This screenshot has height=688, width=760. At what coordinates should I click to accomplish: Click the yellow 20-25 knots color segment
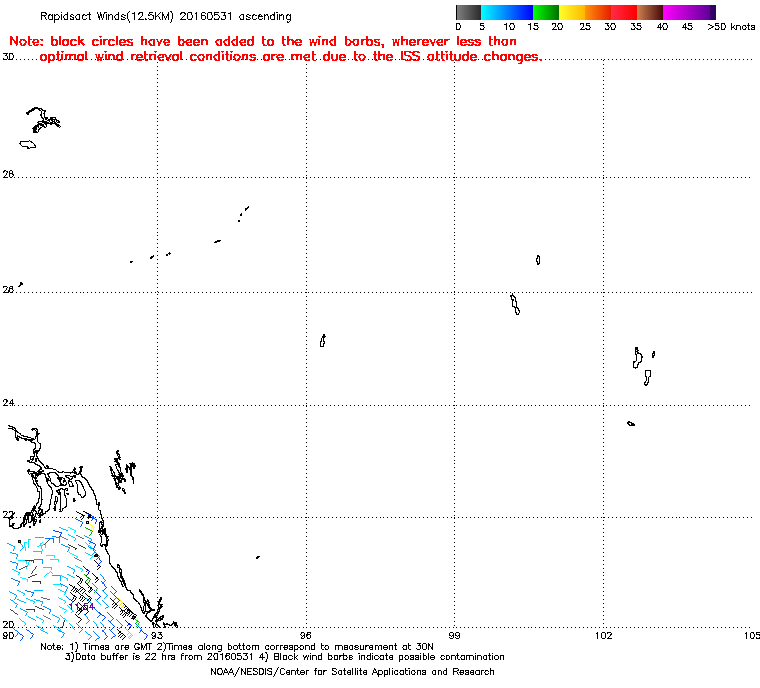click(x=572, y=12)
